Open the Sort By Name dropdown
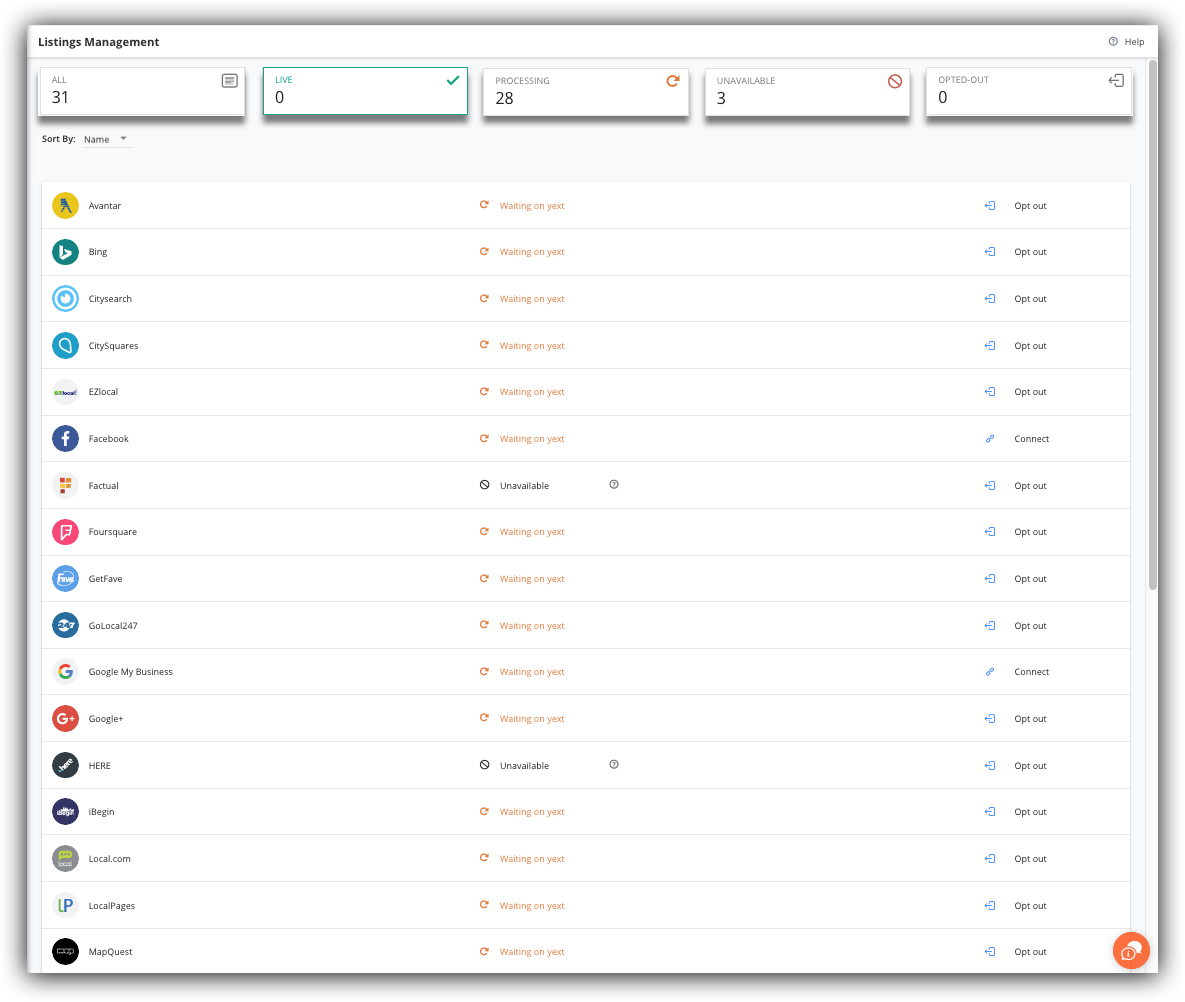This screenshot has width=1185, height=1002. 106,139
